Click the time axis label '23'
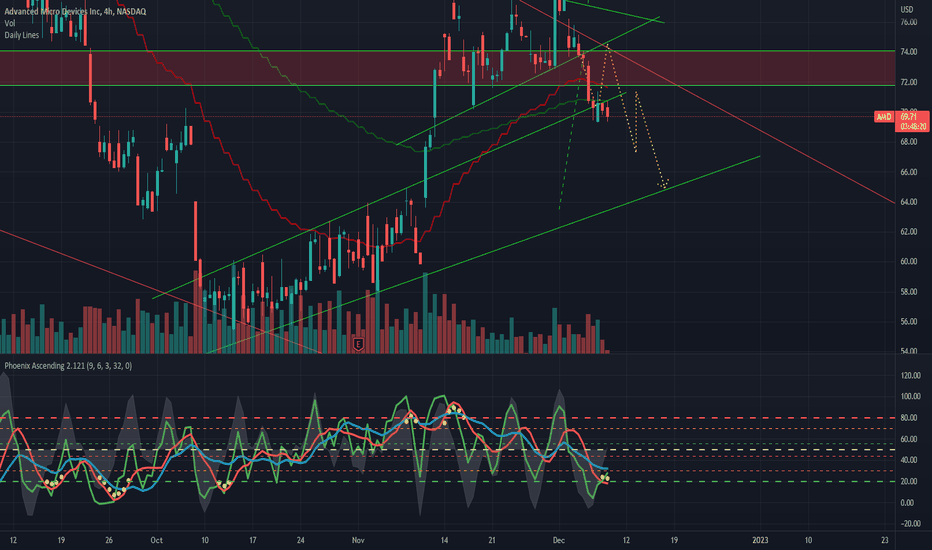 [884, 540]
